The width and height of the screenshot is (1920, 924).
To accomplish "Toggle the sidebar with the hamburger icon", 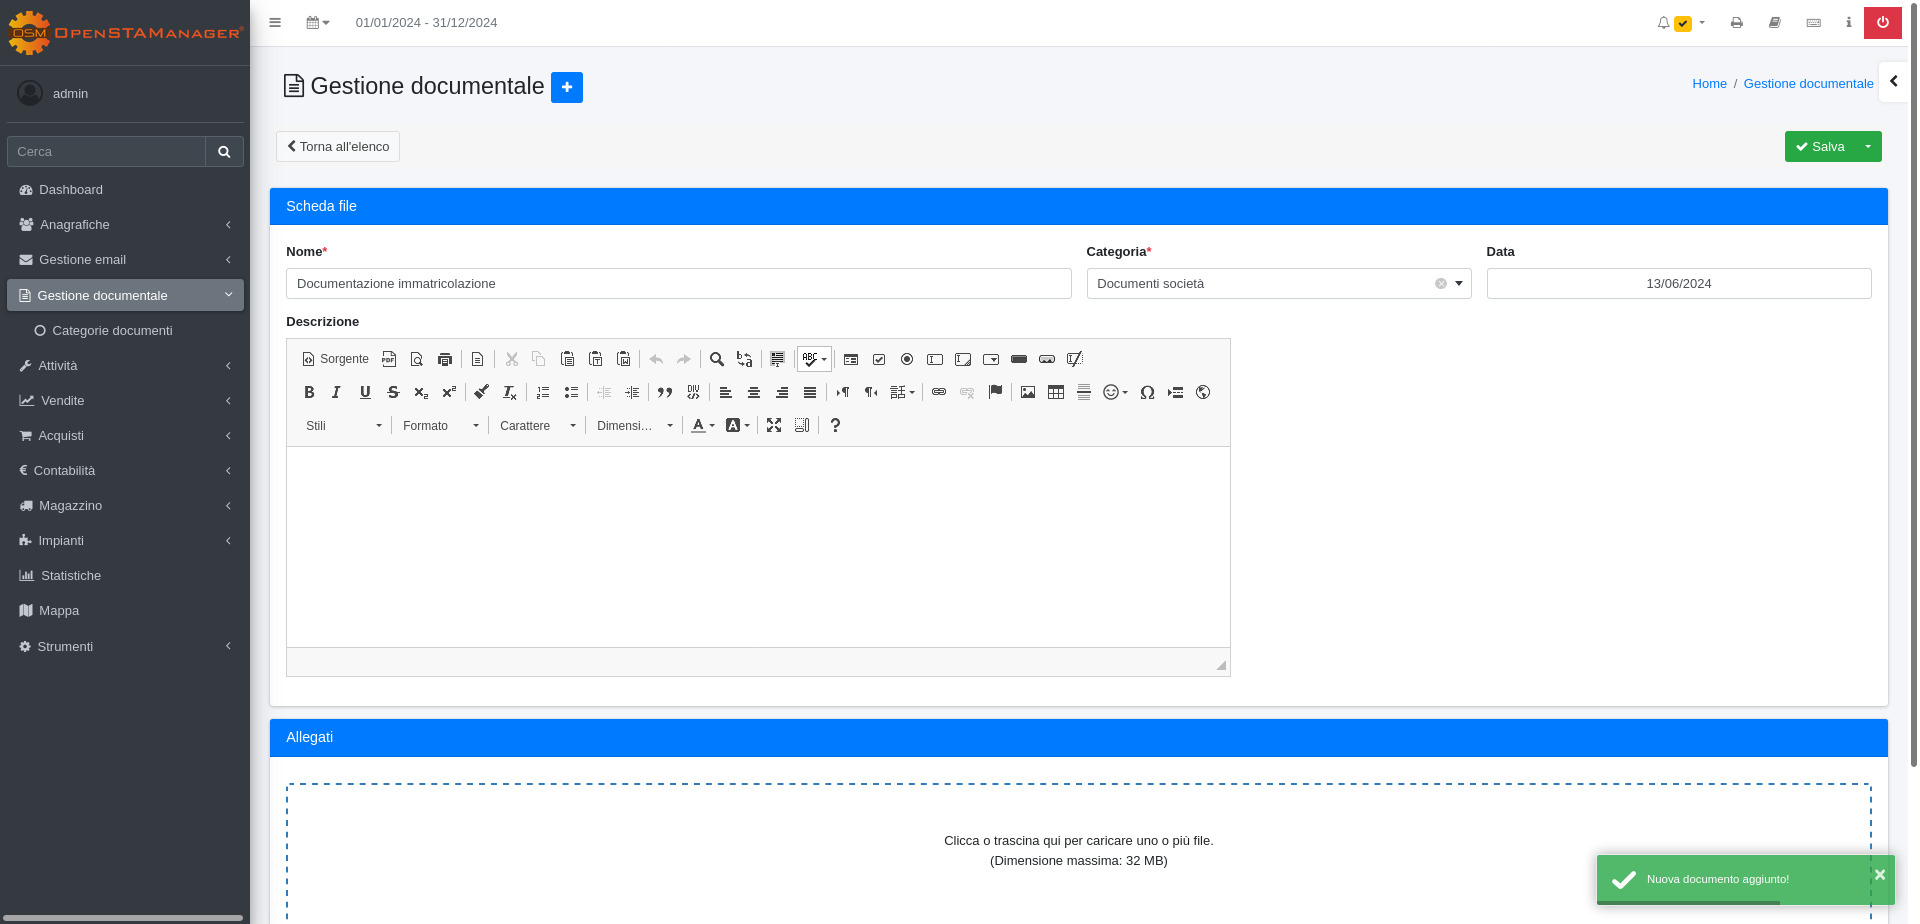I will [275, 22].
